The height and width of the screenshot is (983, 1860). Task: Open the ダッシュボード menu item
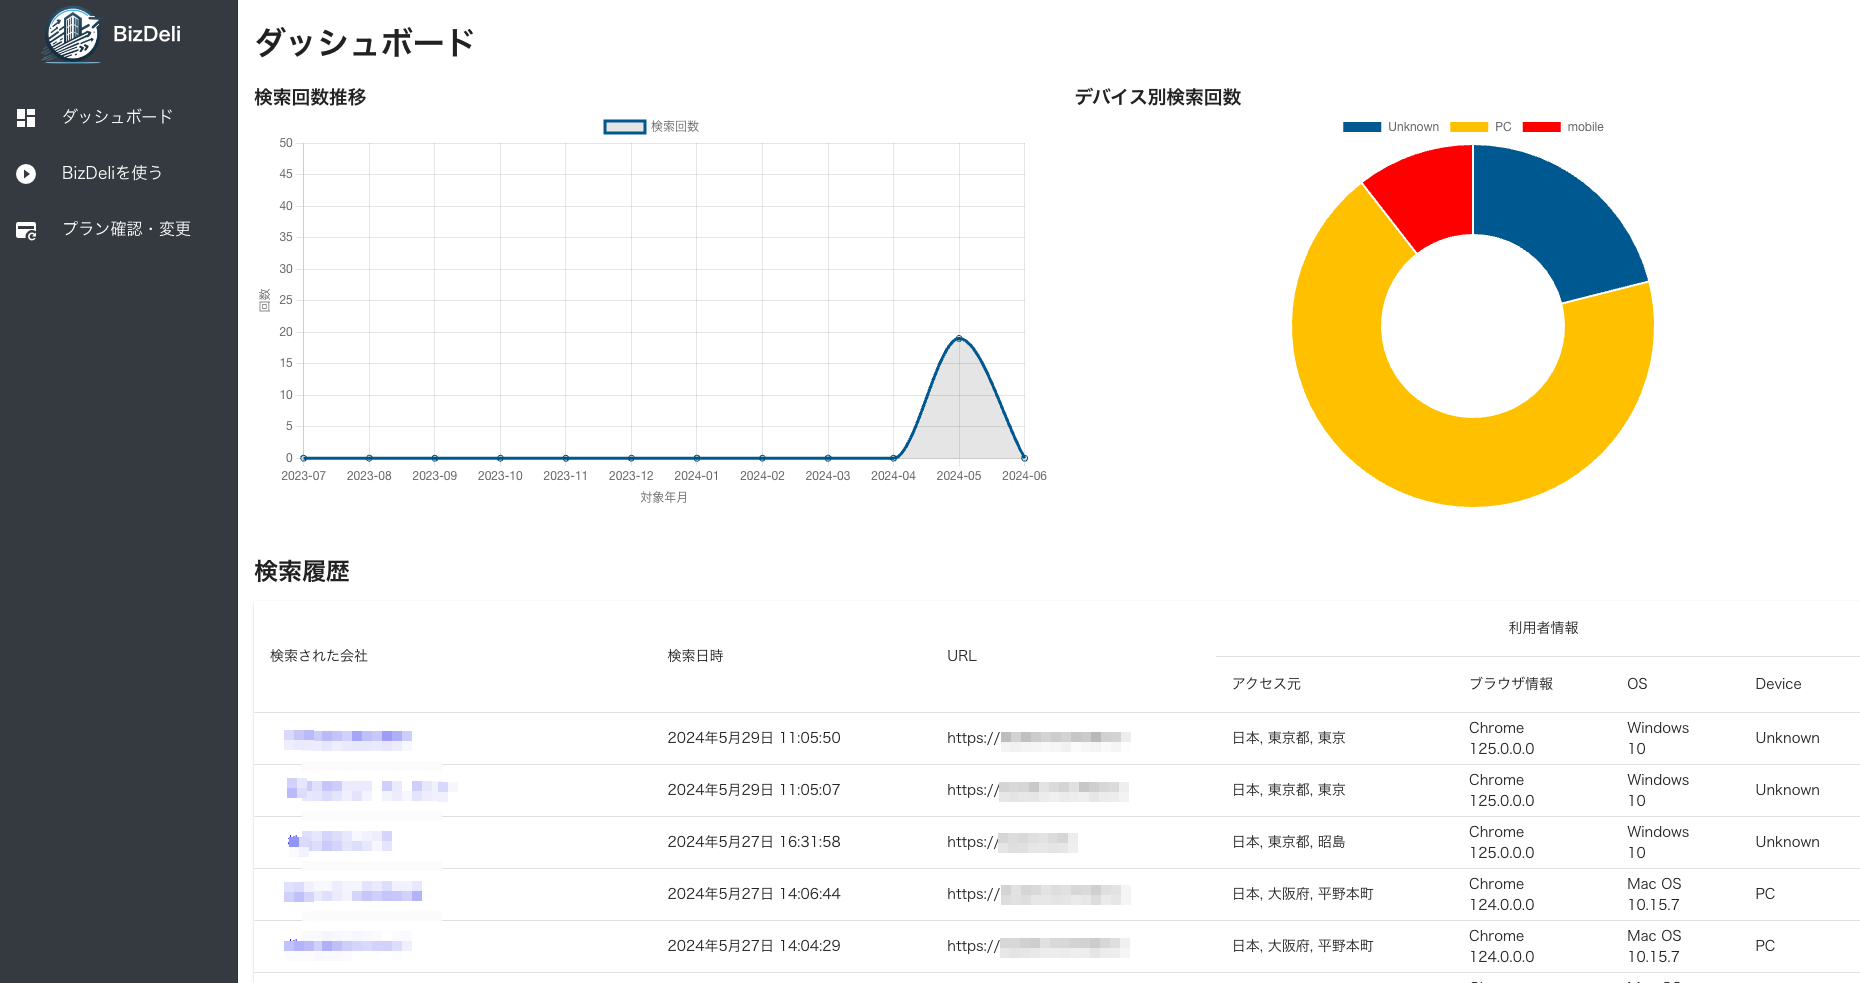click(x=117, y=117)
